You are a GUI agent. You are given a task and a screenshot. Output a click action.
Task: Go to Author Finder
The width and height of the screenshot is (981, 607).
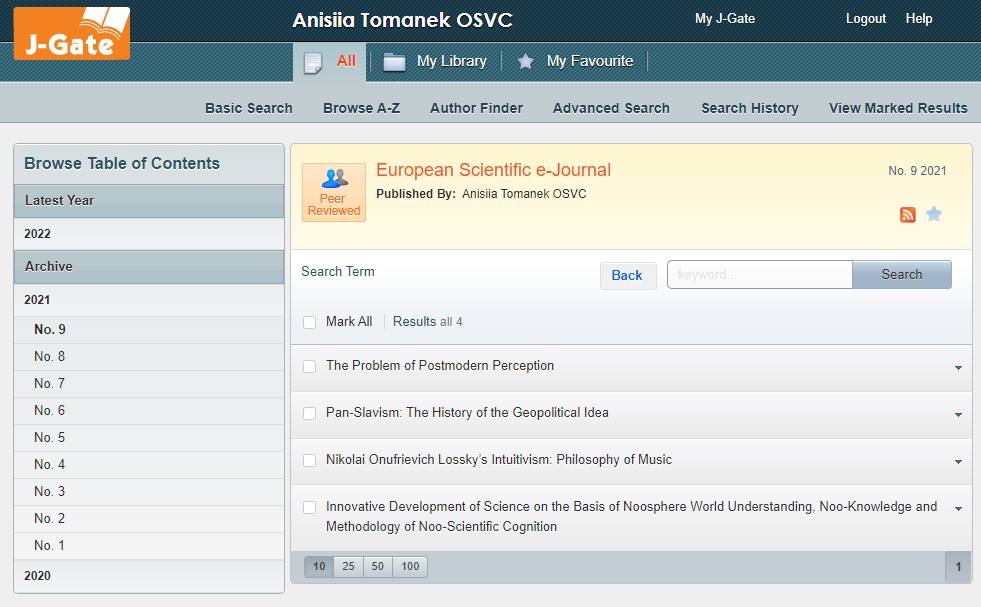tap(476, 108)
